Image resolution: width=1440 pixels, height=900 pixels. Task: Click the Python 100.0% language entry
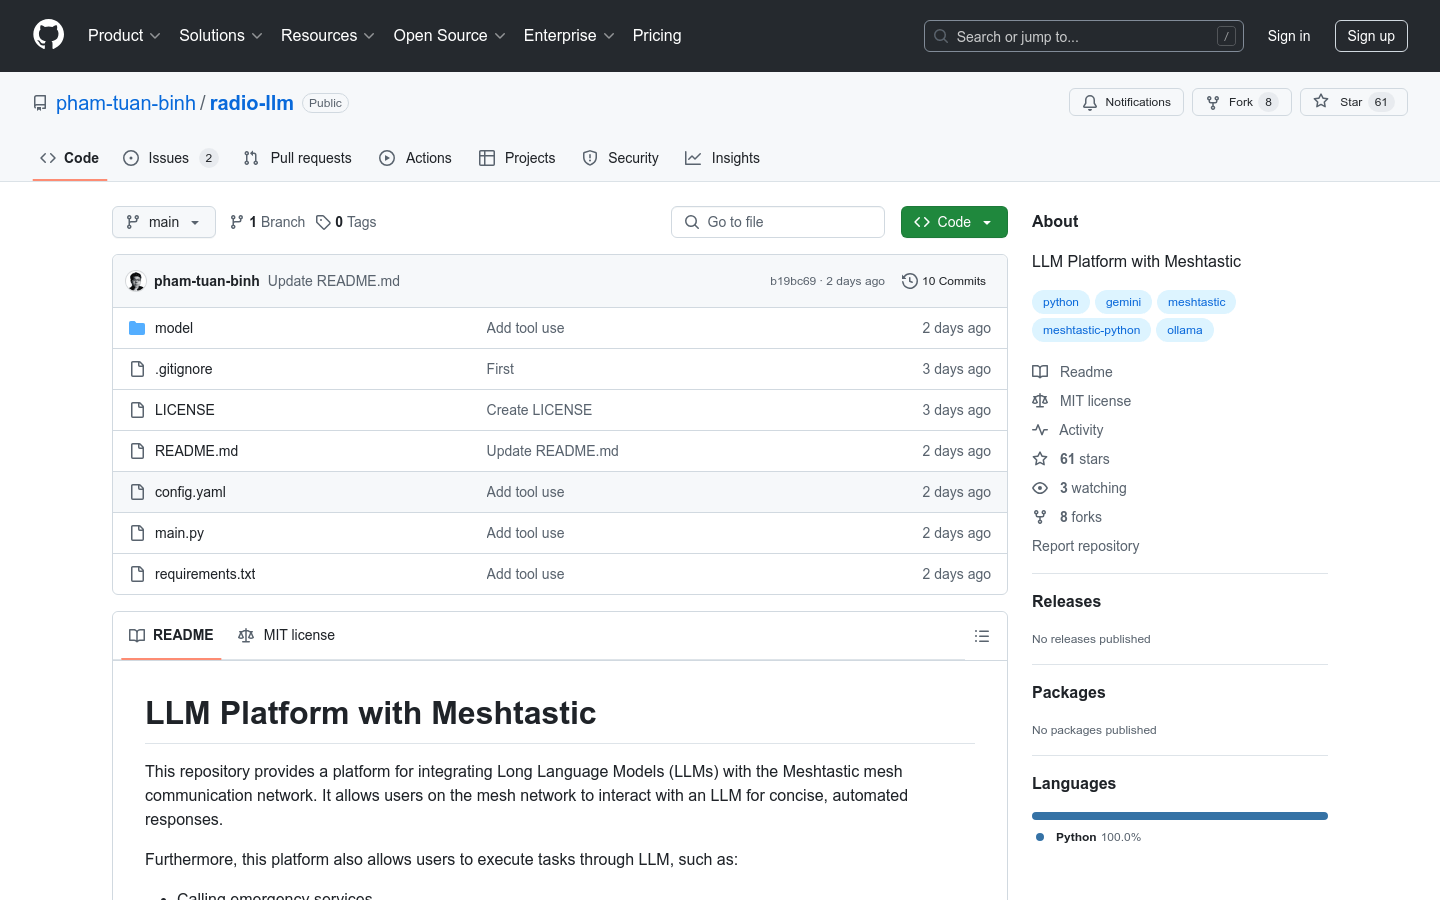pyautogui.click(x=1088, y=837)
